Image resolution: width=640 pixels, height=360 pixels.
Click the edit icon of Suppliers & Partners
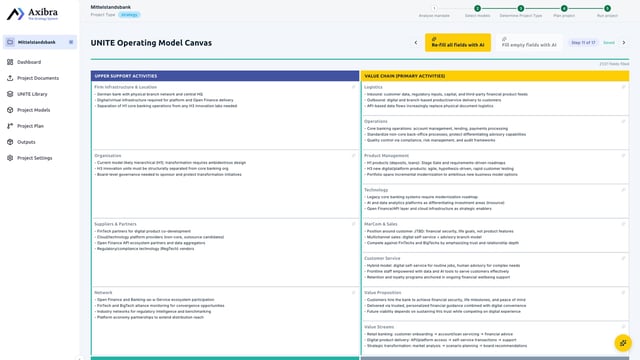[x=353, y=224]
